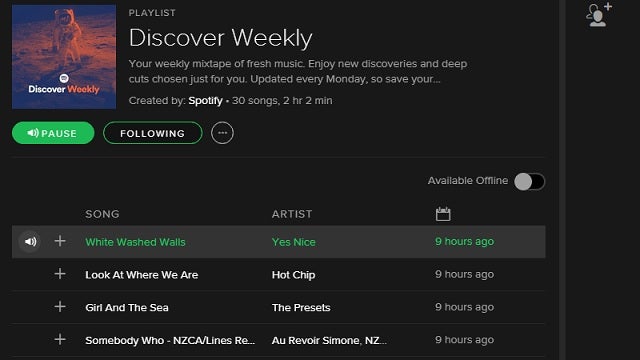Open the more options ellipsis button
The height and width of the screenshot is (360, 640).
pos(222,133)
